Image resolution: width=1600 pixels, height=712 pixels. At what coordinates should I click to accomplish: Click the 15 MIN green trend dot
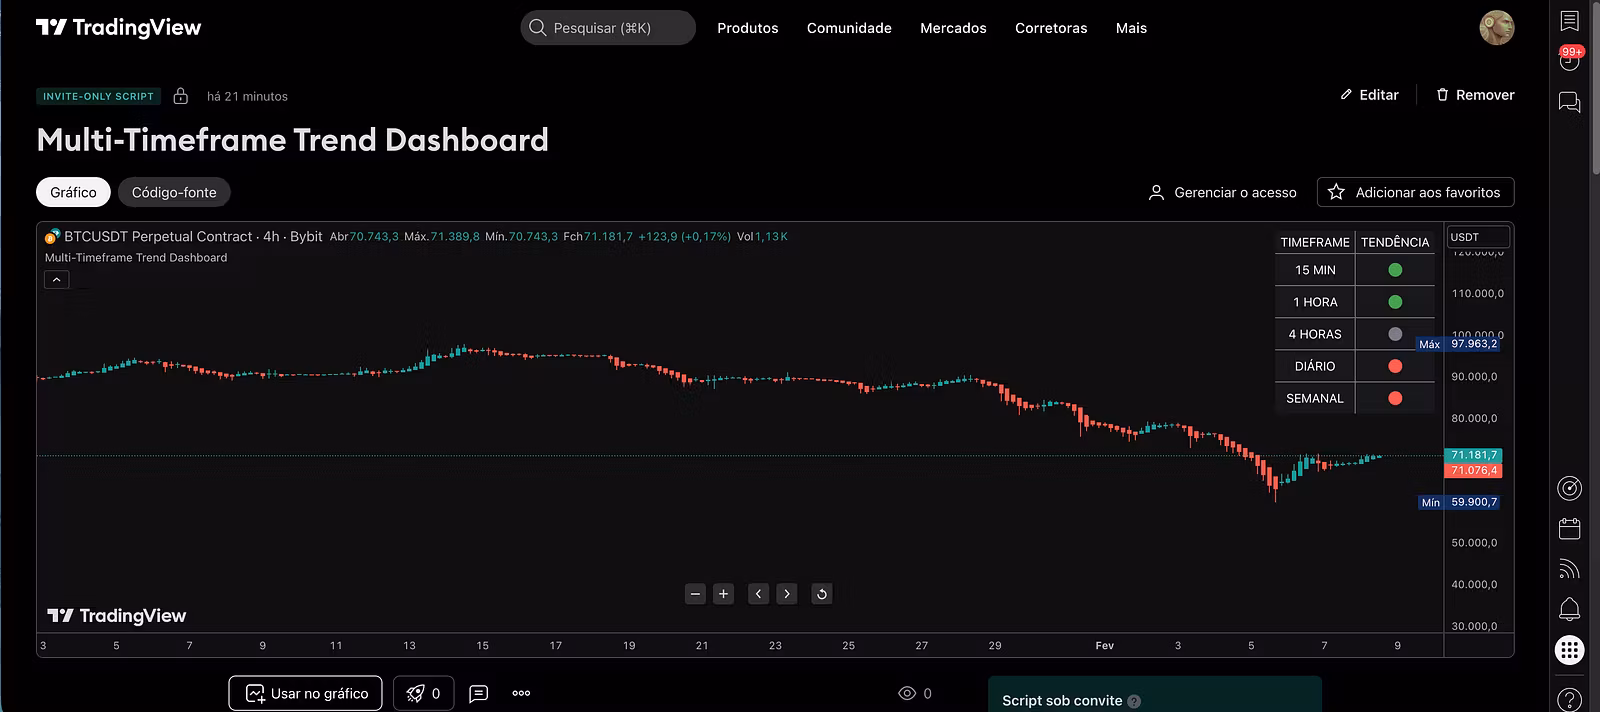pos(1395,270)
